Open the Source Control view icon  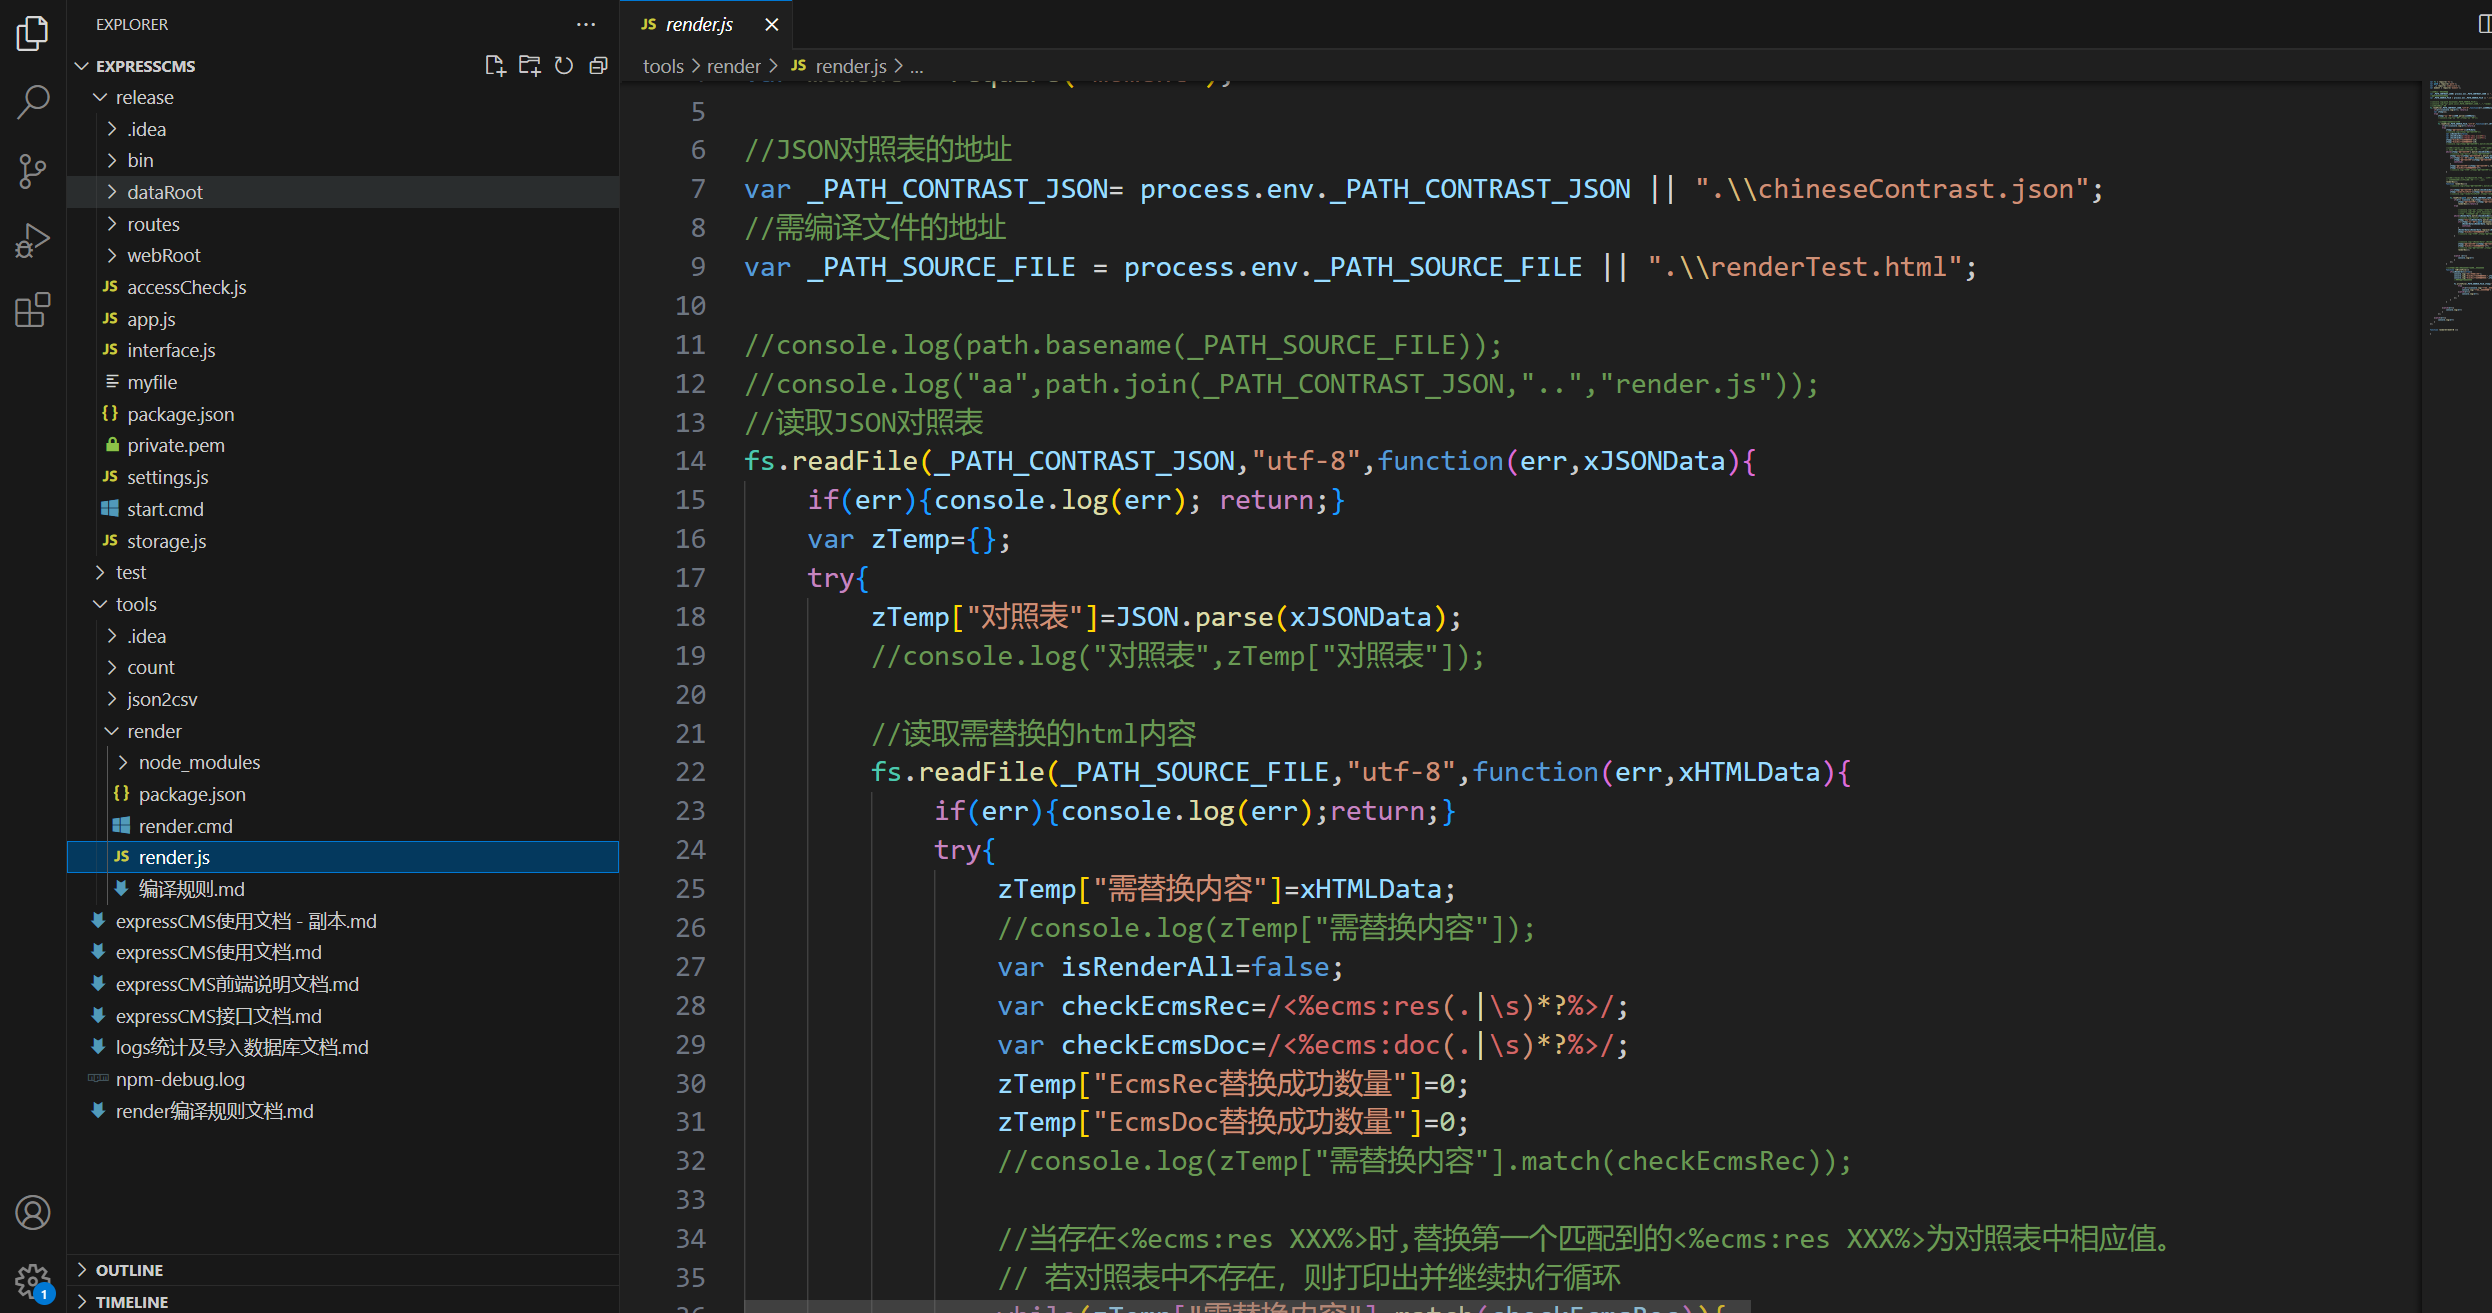point(32,171)
